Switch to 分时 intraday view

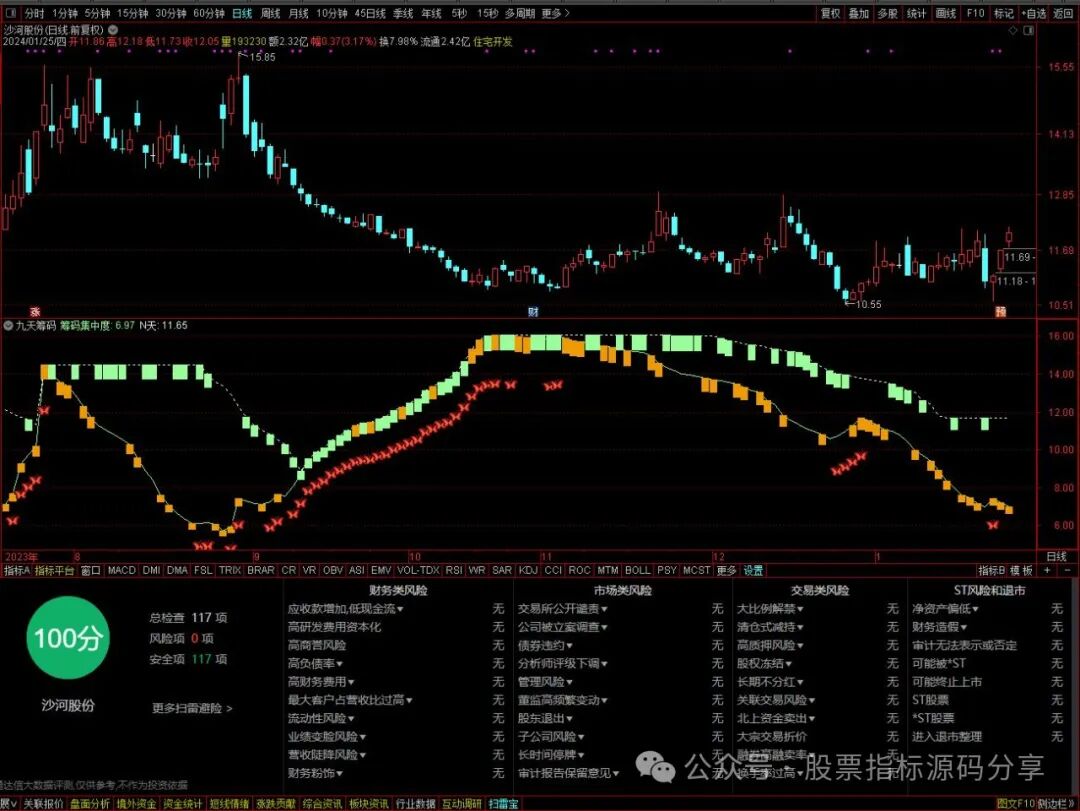(34, 13)
